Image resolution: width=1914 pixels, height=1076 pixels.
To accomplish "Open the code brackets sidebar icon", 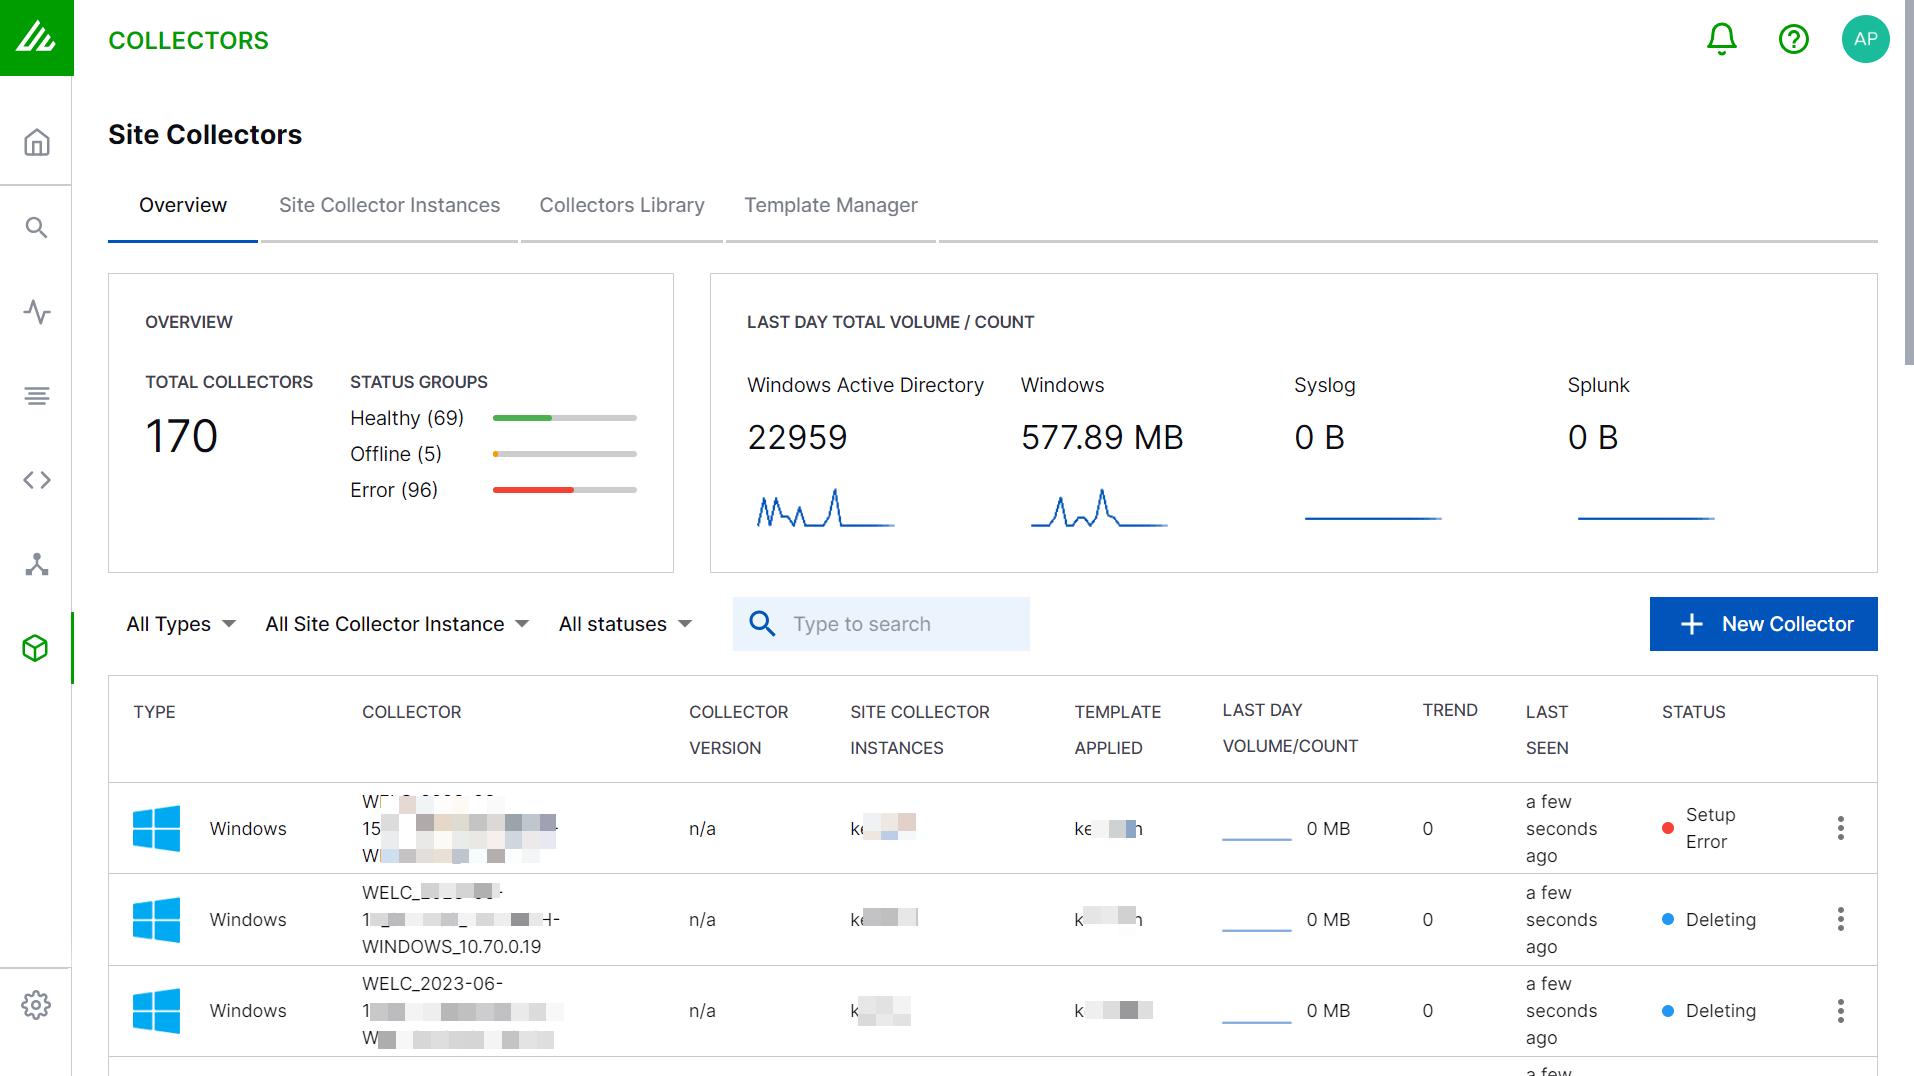I will (x=37, y=480).
